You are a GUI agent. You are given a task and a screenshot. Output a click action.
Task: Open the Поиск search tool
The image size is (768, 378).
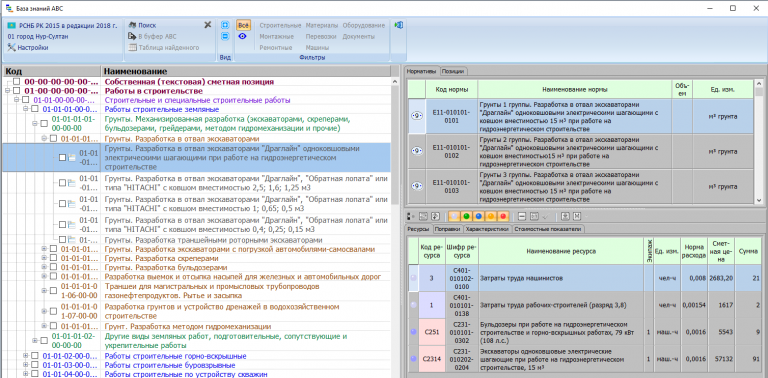142,25
